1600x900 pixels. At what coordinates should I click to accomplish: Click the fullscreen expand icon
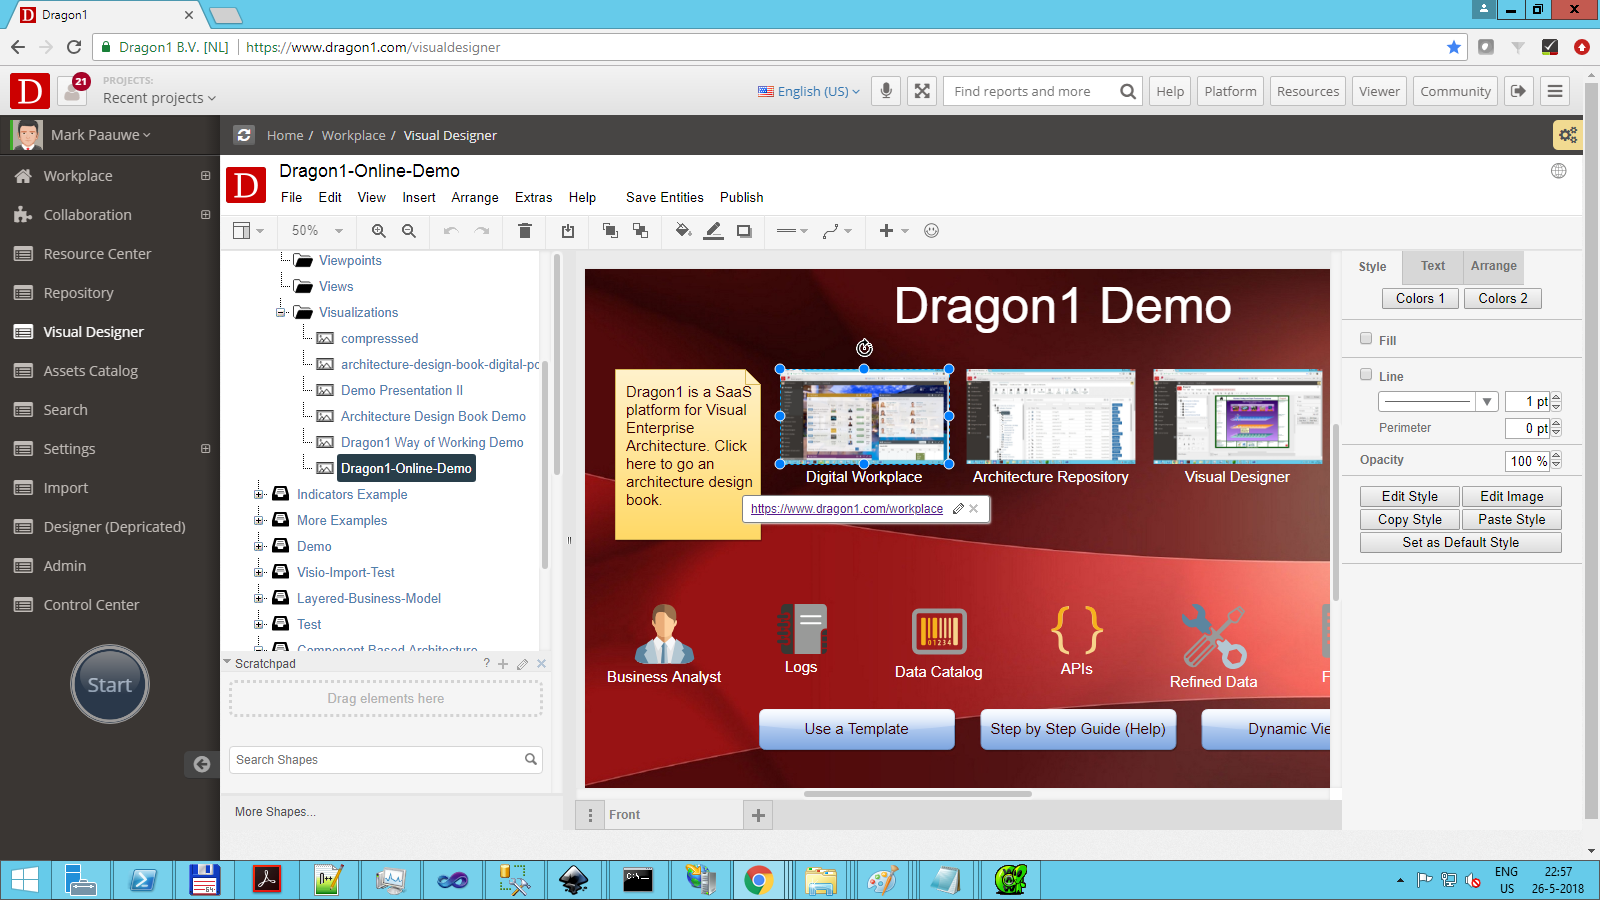point(922,91)
